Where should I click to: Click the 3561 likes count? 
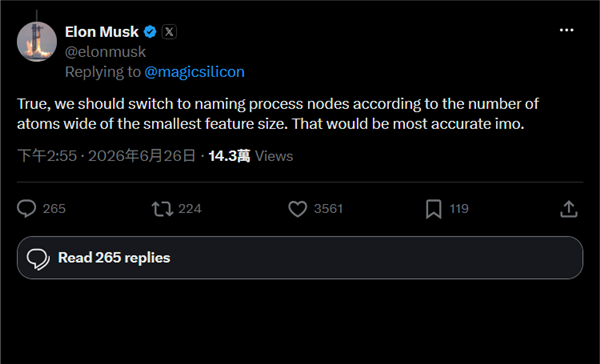click(328, 209)
